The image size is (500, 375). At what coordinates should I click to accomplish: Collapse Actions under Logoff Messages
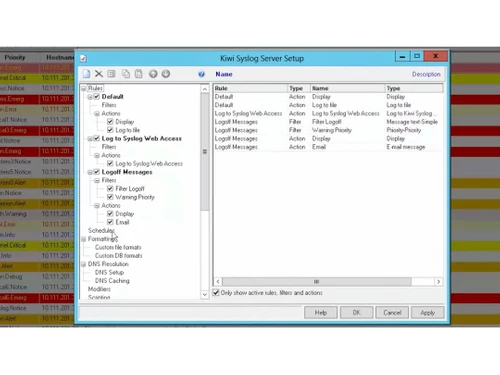tap(97, 206)
